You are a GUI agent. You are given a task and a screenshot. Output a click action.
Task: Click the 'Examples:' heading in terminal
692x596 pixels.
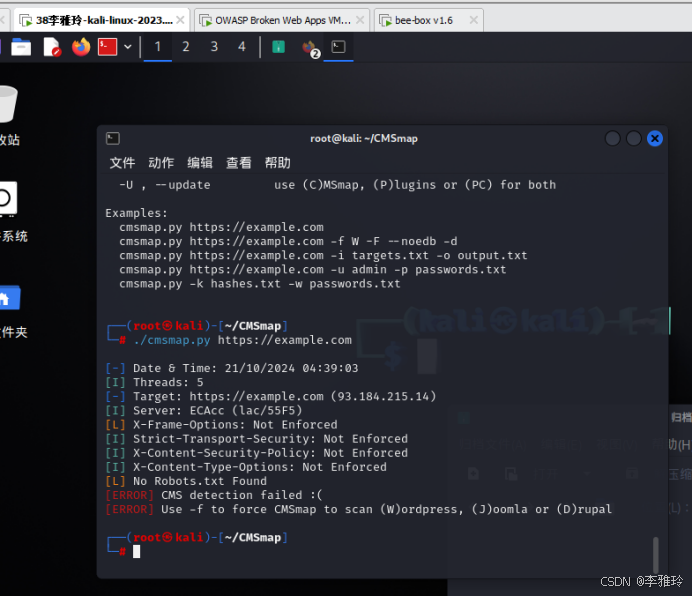pyautogui.click(x=136, y=213)
